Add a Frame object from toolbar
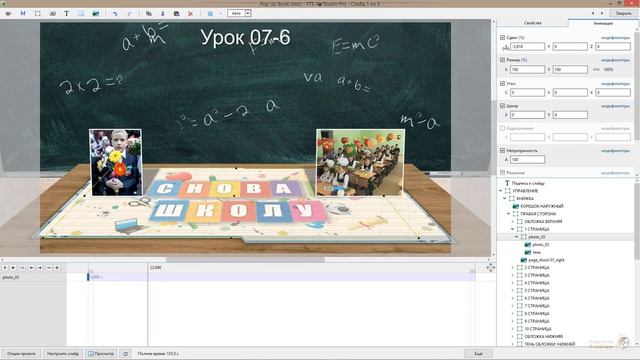The width and height of the screenshot is (640, 360). click(x=38, y=13)
